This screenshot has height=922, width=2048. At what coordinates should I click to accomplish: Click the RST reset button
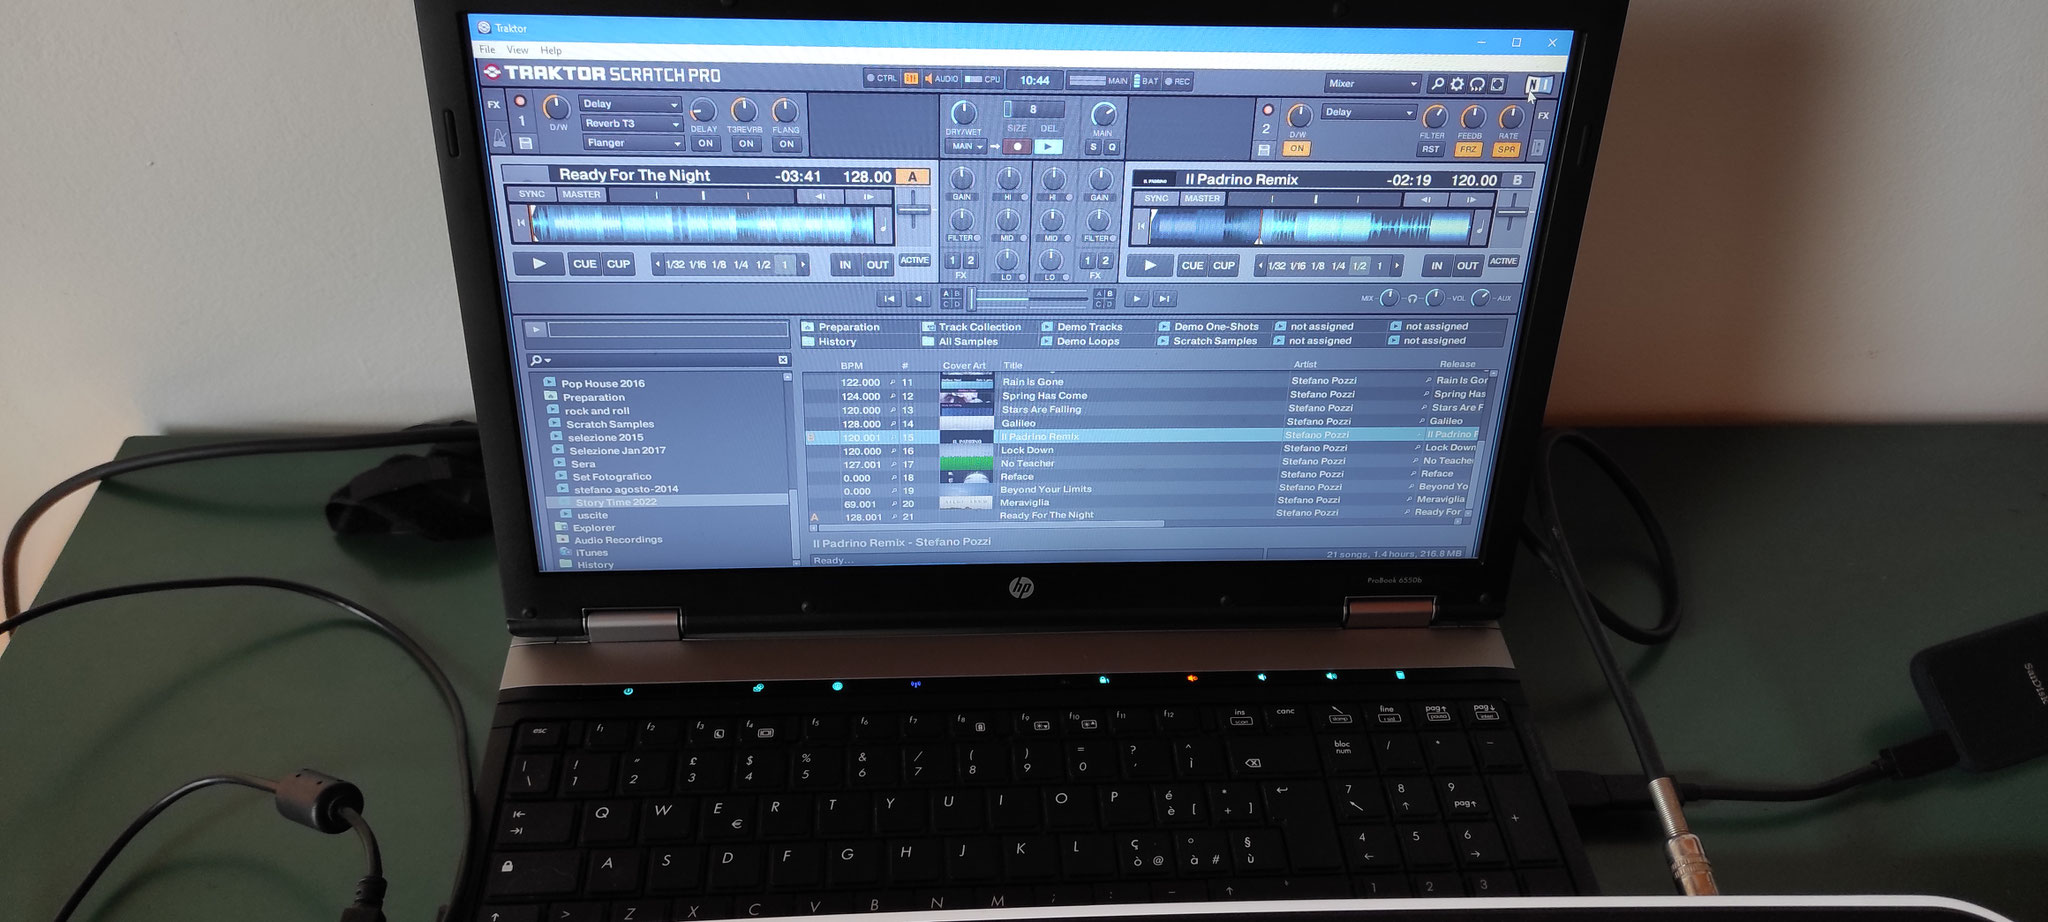[1431, 149]
